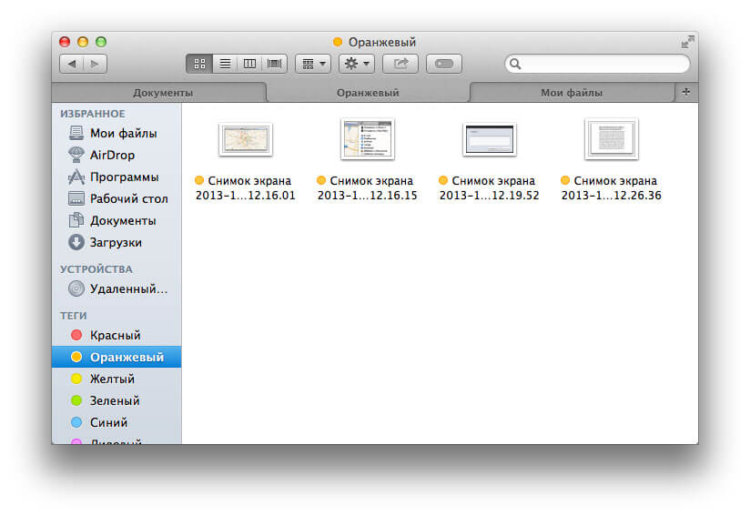The width and height of the screenshot is (750, 516).
Task: Select screenshot thumbnail ending 12.16.01
Action: point(245,139)
